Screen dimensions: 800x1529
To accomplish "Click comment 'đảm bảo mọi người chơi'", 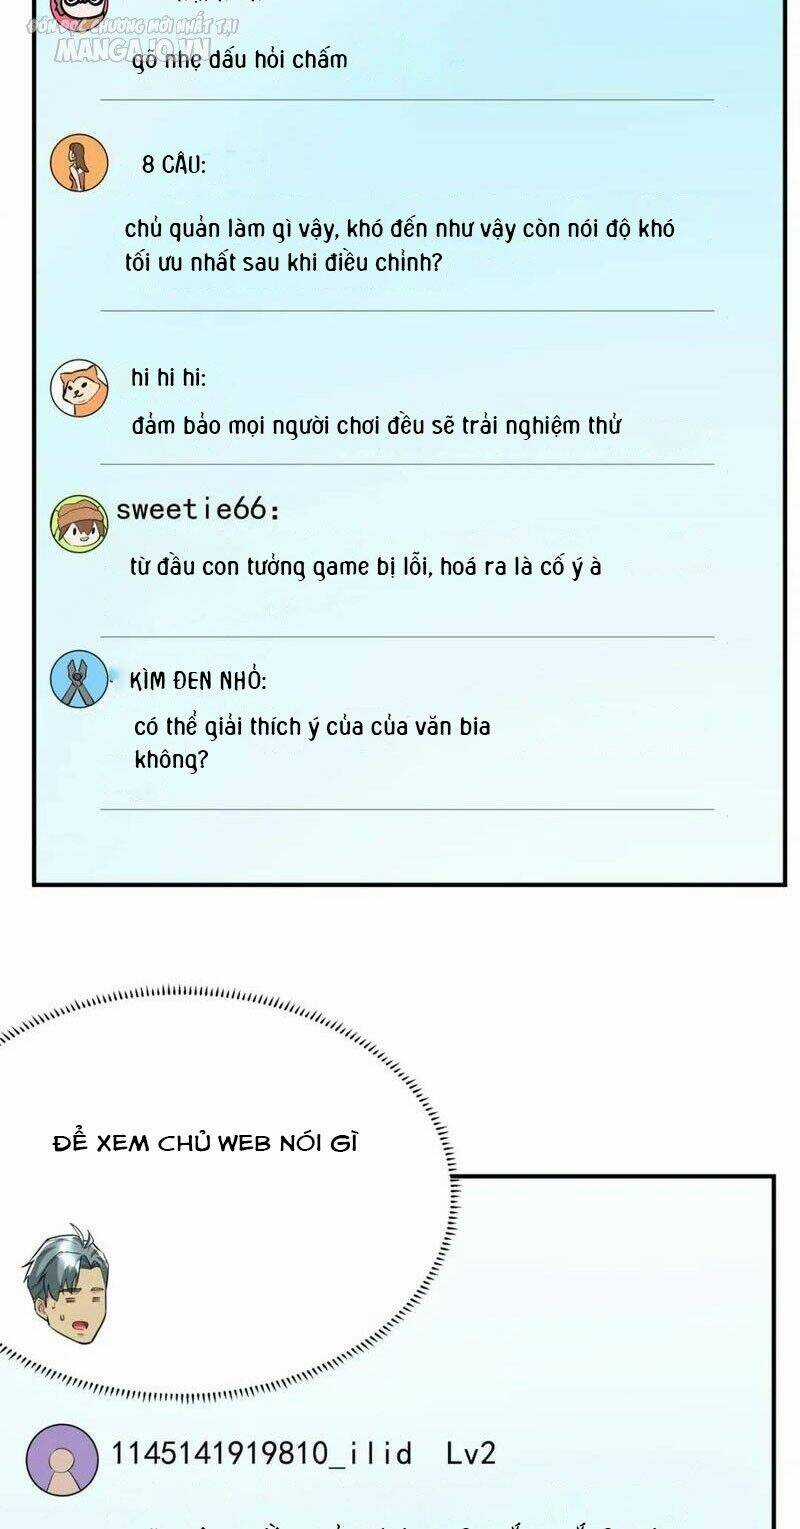I will tap(376, 425).
